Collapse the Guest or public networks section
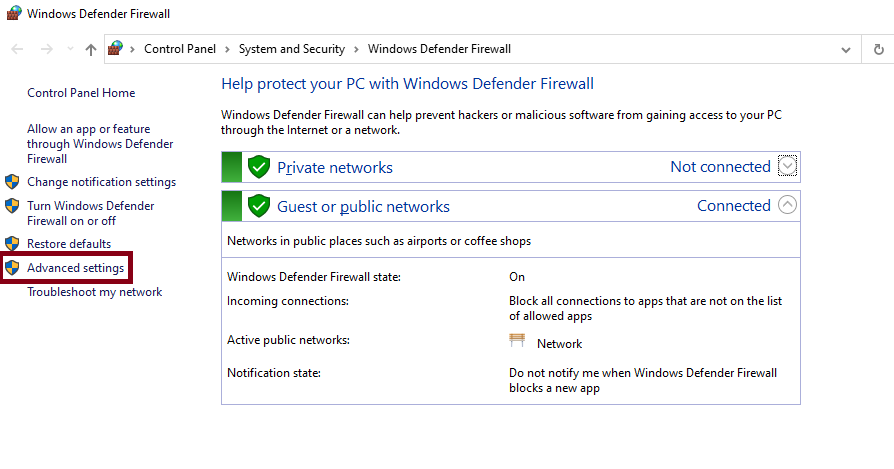 [x=787, y=205]
